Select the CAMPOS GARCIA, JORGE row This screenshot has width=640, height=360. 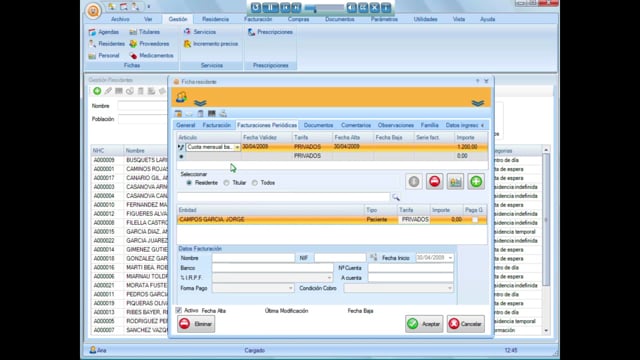tap(332, 220)
